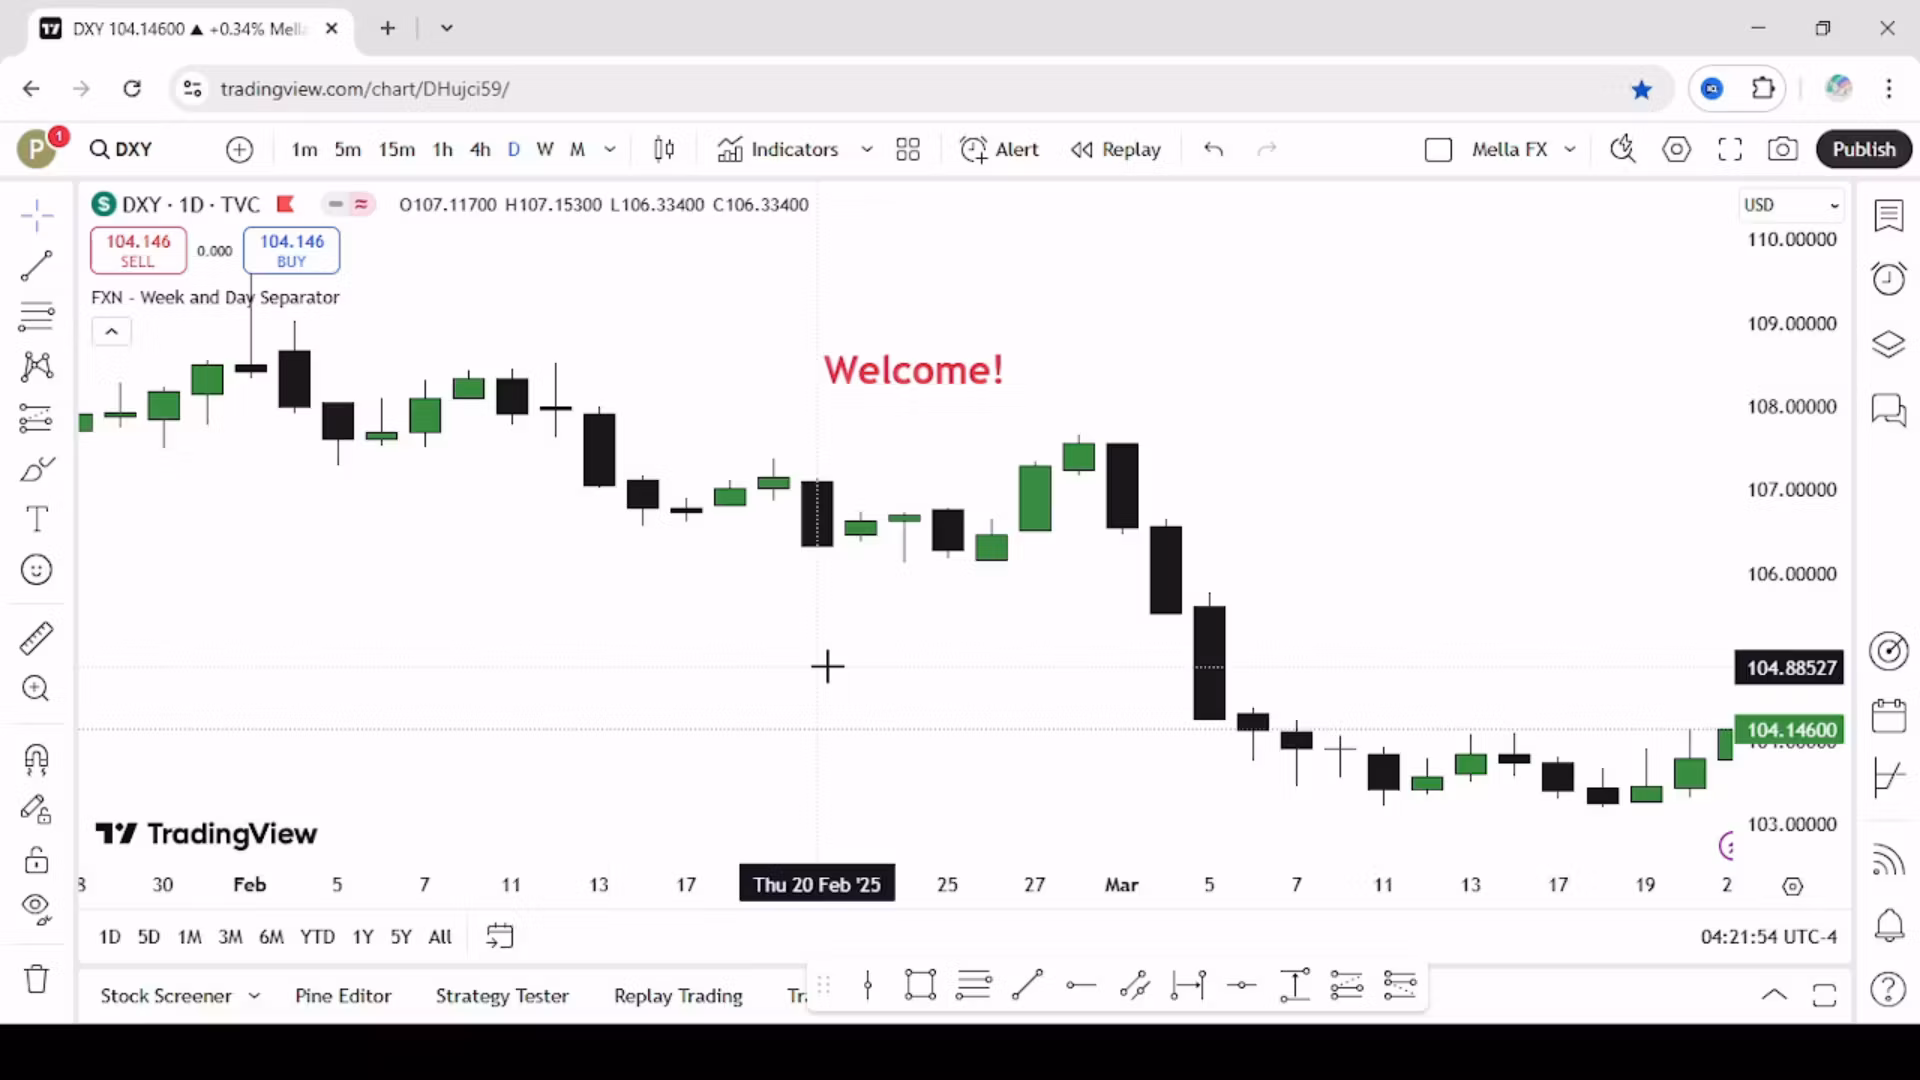Expand the Mella FX layout dropdown
Screen dimensions: 1920x1080
[x=1569, y=149]
